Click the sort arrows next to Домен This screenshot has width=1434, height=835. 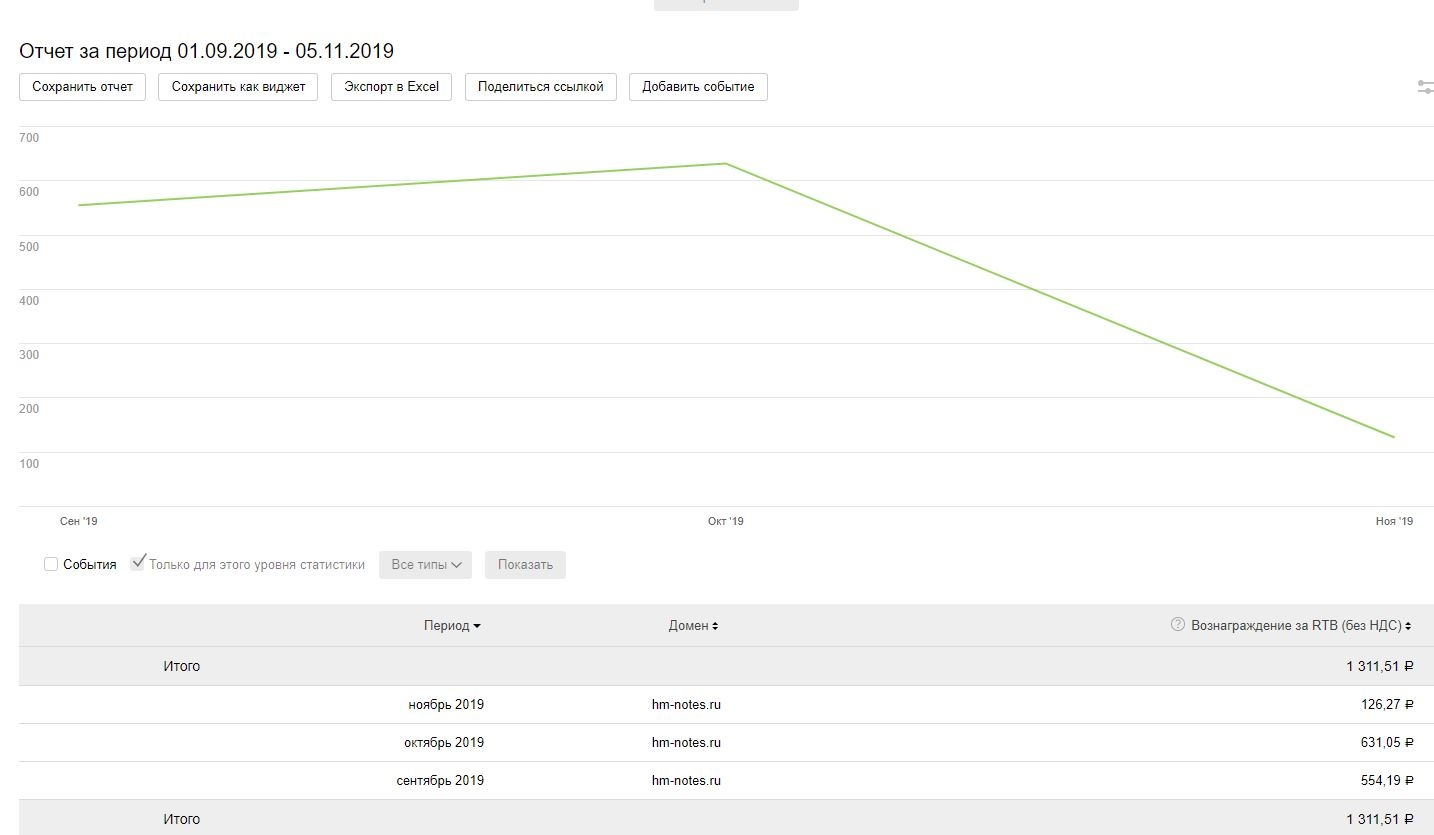(715, 626)
